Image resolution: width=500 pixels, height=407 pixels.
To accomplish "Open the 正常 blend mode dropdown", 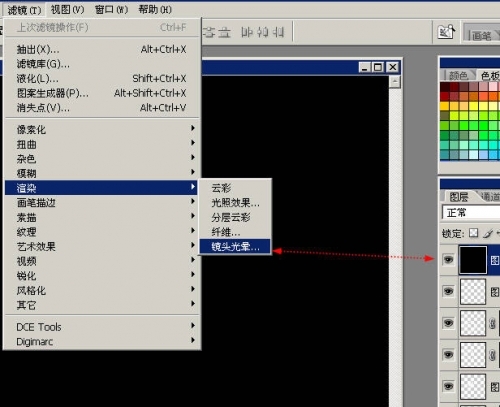I will click(x=471, y=212).
